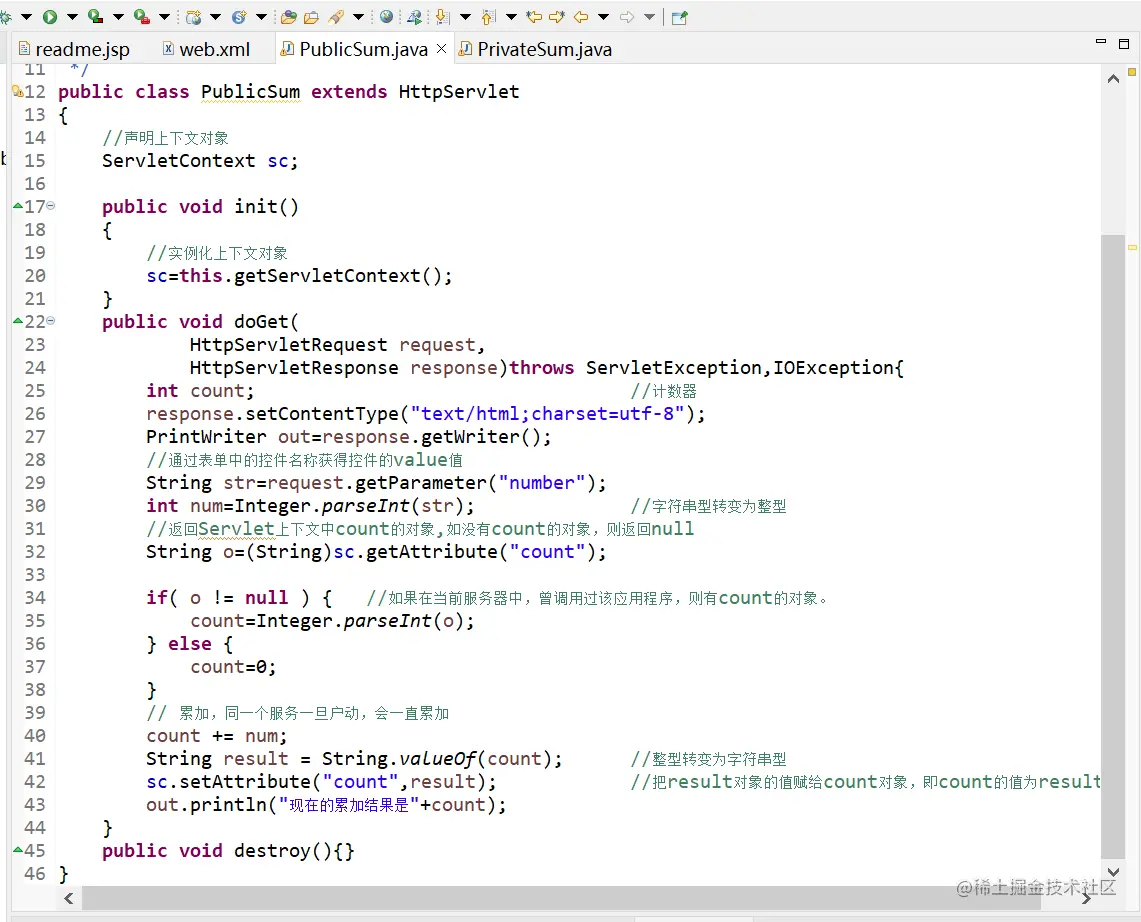Open the Previous Annotation dropdown arrow
The height and width of the screenshot is (922, 1141).
pos(512,17)
